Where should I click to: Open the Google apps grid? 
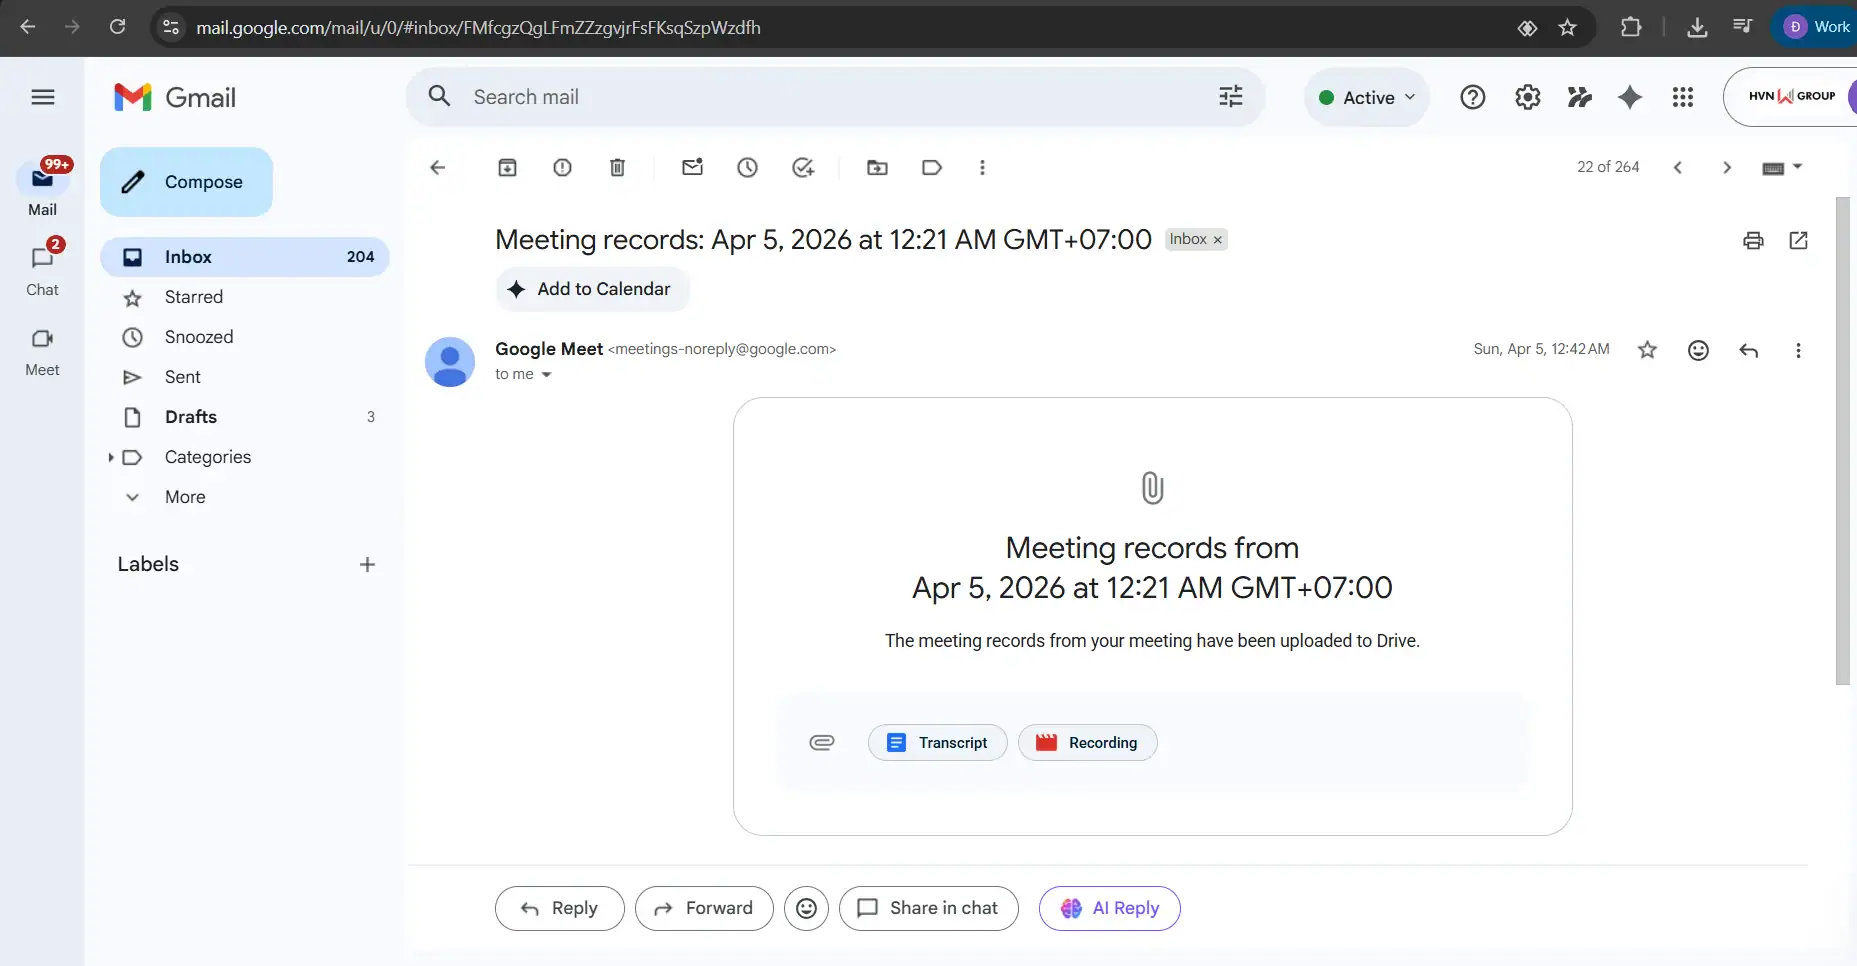coord(1683,97)
